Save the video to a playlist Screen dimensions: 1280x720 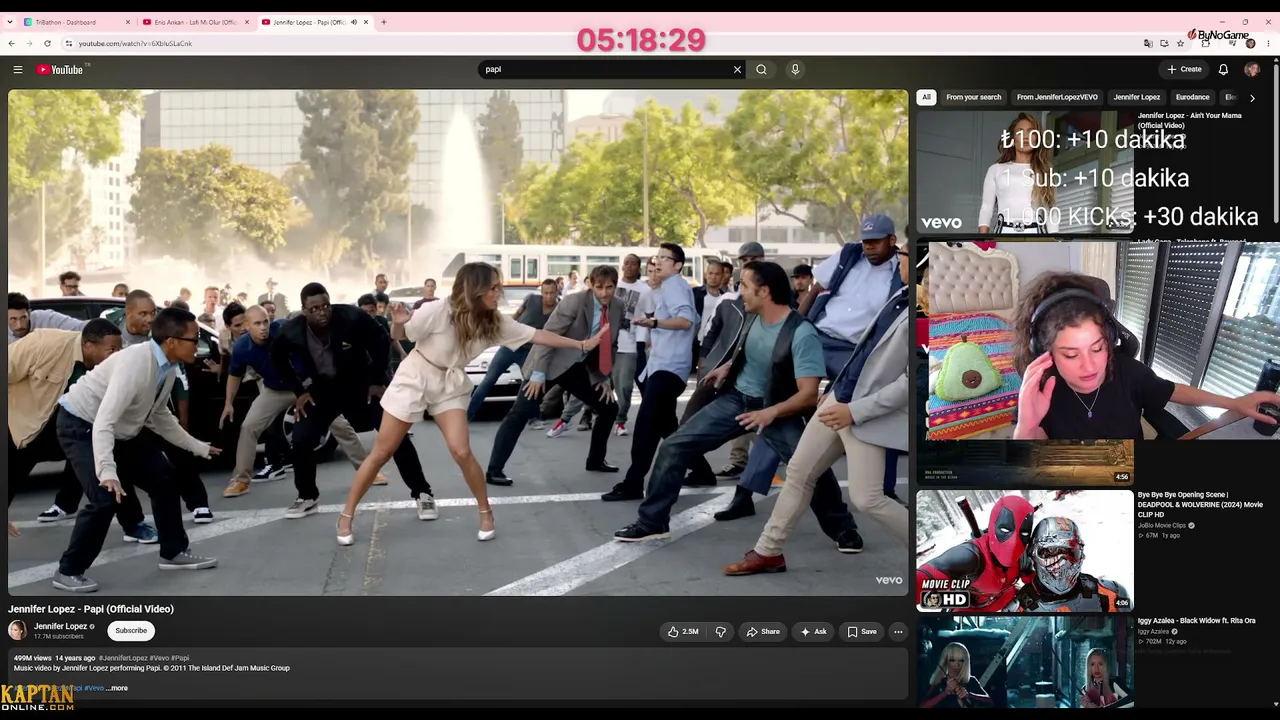tap(862, 632)
